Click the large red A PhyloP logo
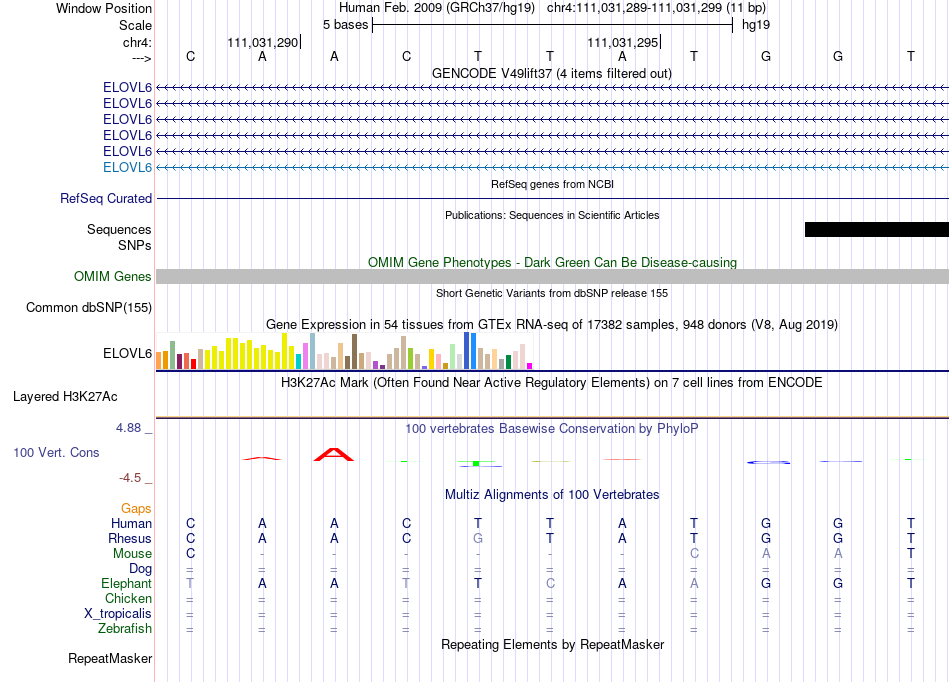The image size is (950, 682). click(x=334, y=454)
